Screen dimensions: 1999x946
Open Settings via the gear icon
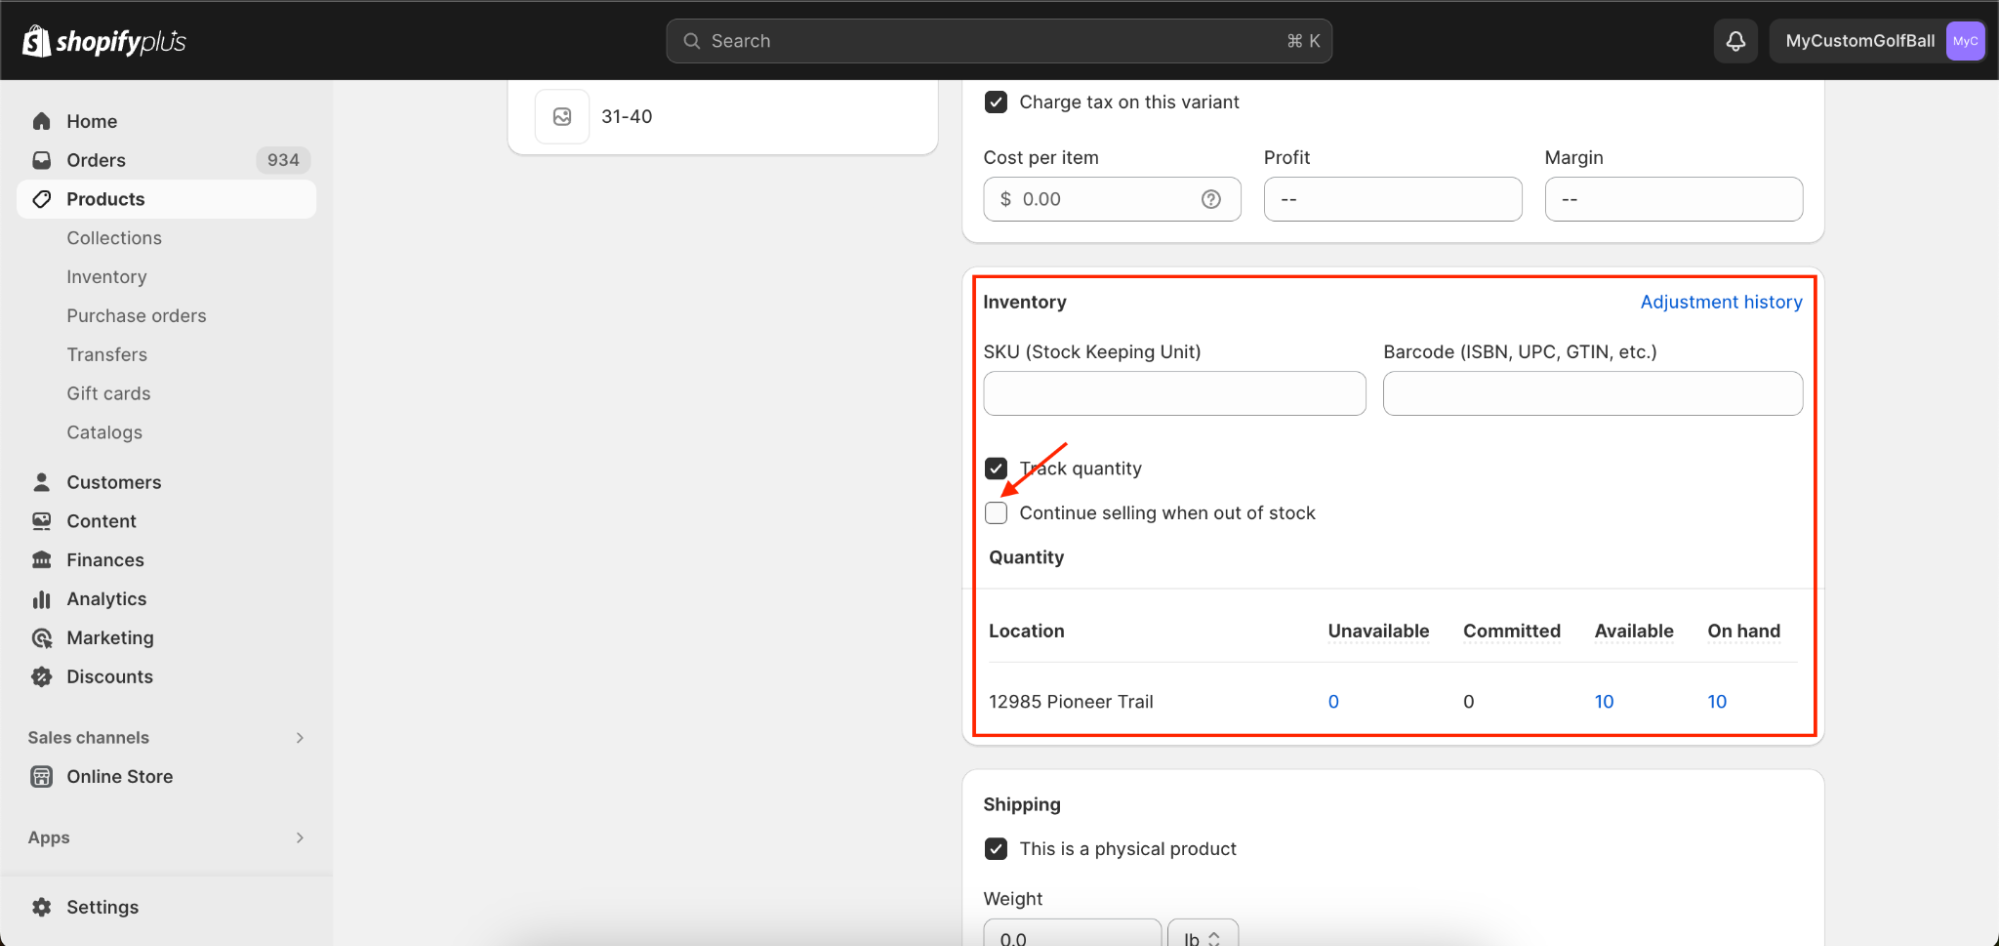(42, 907)
